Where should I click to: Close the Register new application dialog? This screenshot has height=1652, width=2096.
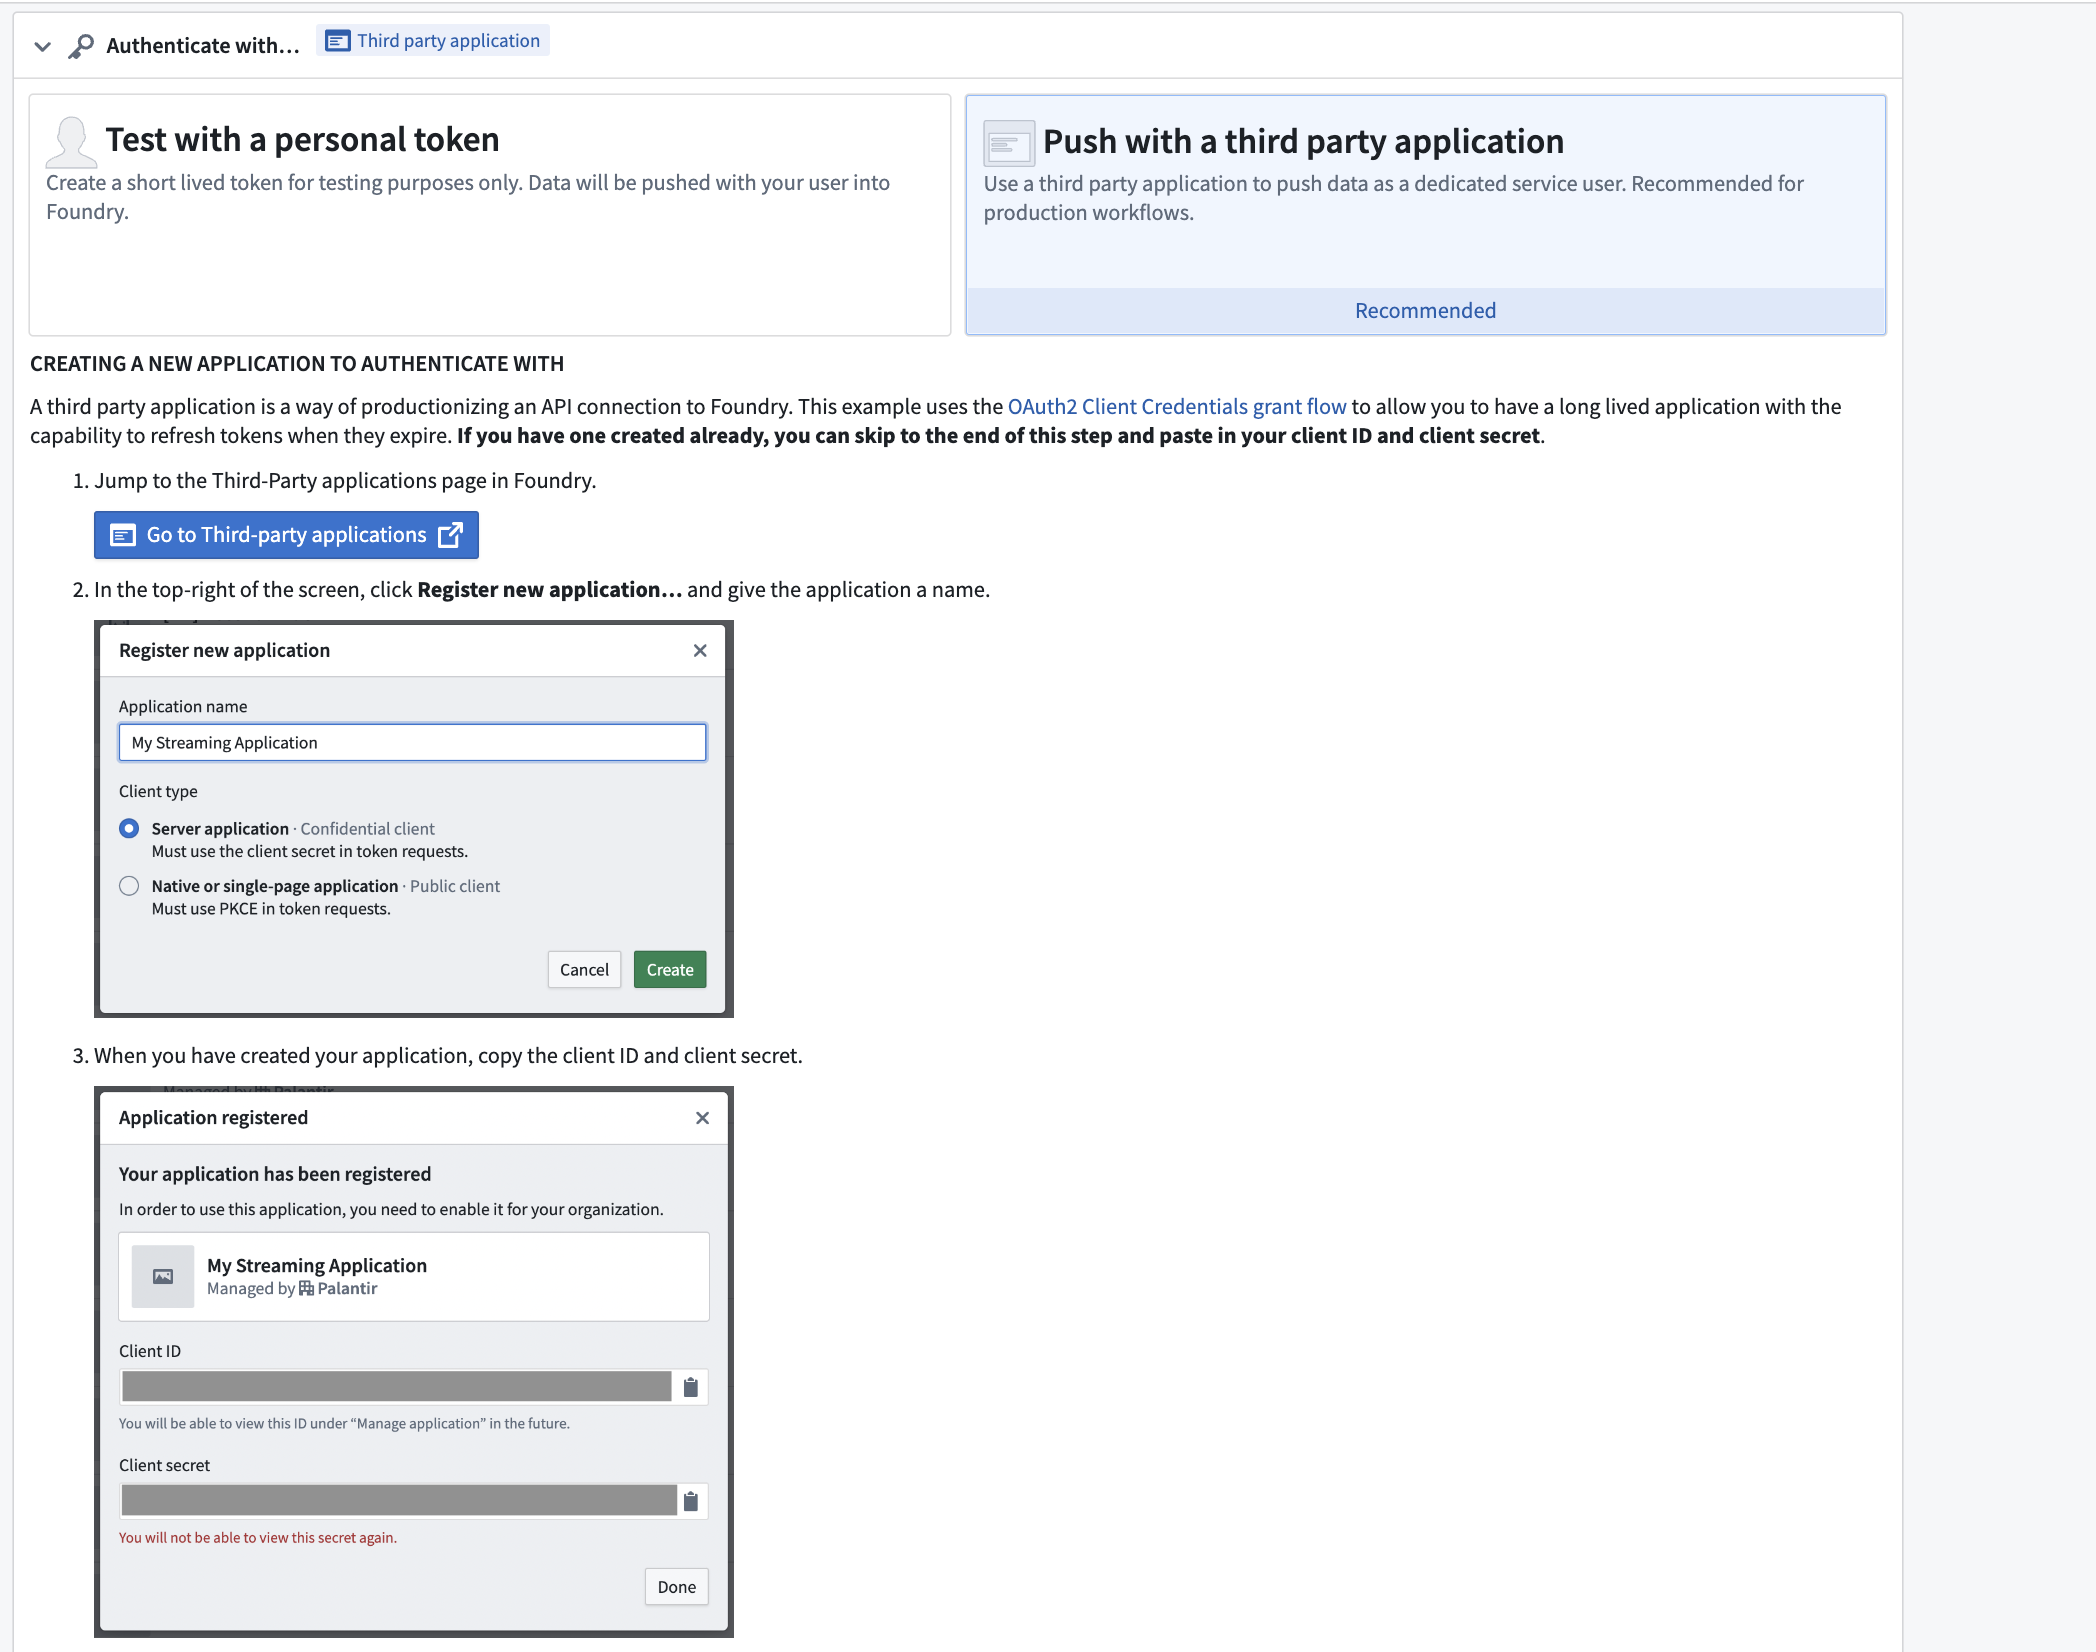(700, 651)
